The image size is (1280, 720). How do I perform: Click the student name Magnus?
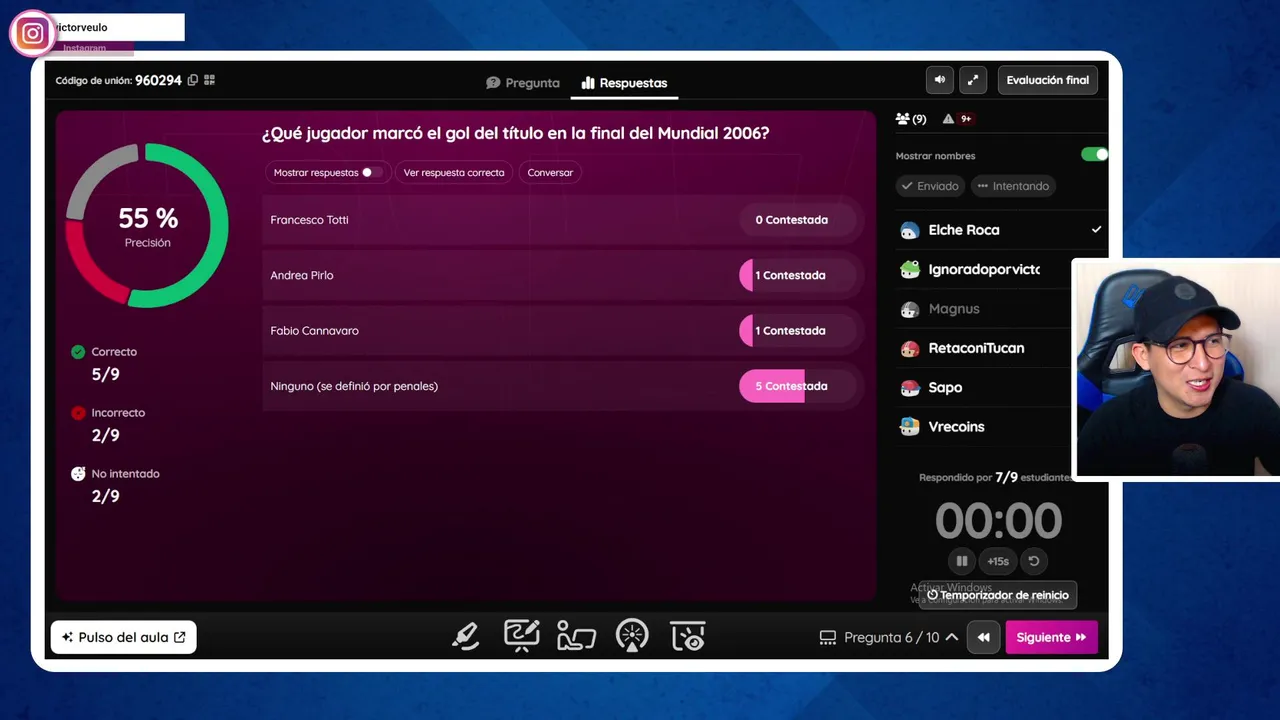pos(953,309)
